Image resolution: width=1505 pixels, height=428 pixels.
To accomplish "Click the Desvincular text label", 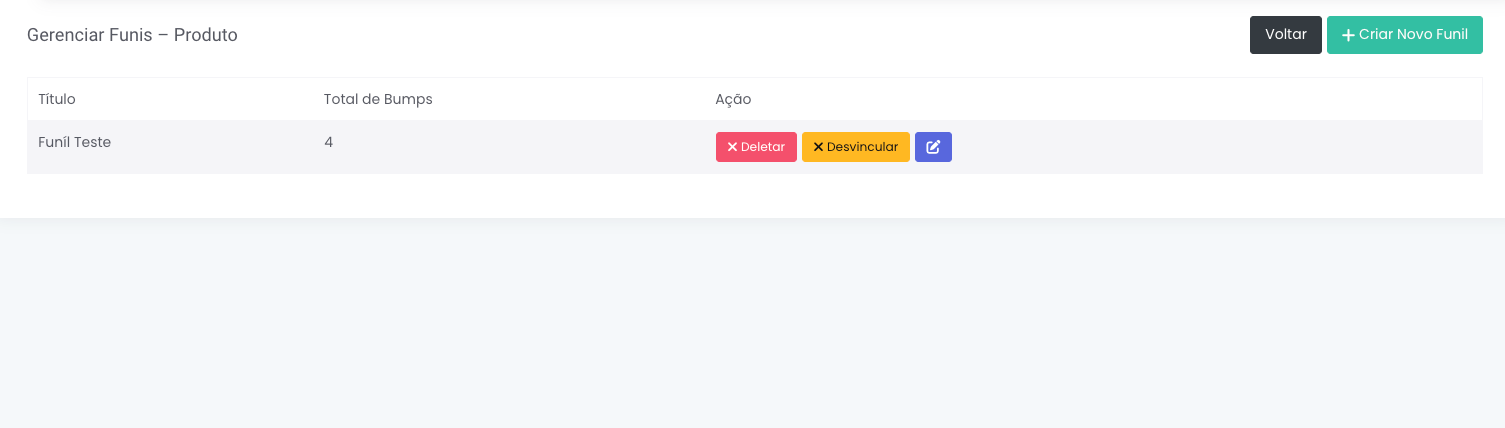I will pos(862,147).
